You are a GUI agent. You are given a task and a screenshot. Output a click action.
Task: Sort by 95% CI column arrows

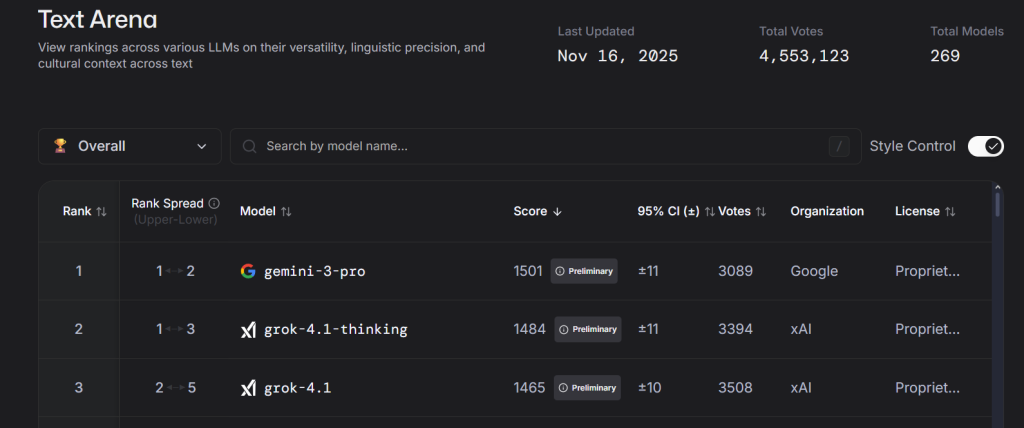pyautogui.click(x=709, y=211)
